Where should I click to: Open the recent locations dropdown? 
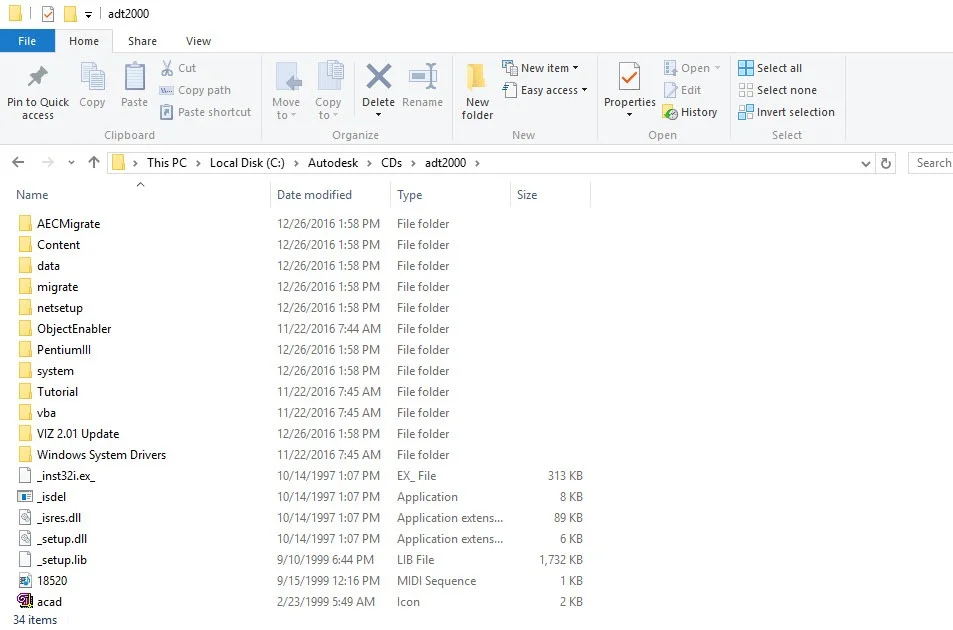coord(71,163)
